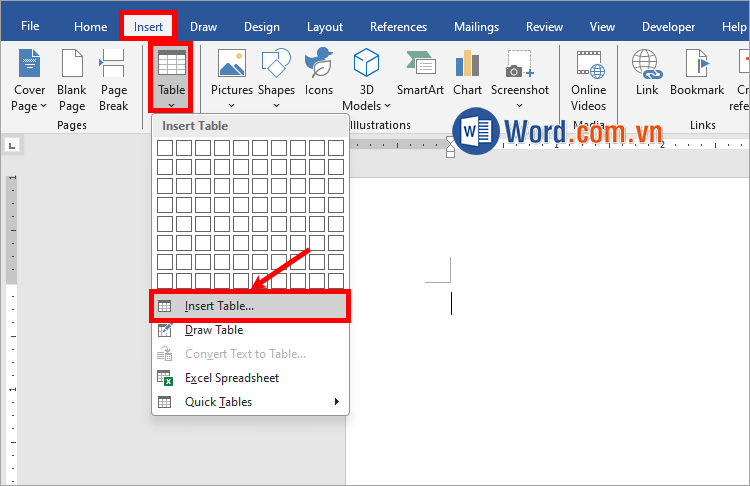The height and width of the screenshot is (486, 750).
Task: Switch to the Mailings tab
Action: pyautogui.click(x=476, y=27)
